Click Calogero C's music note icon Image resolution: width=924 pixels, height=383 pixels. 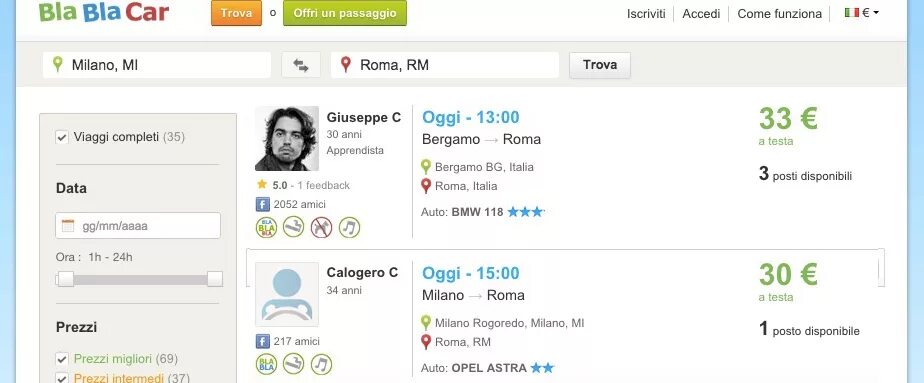[x=322, y=364]
